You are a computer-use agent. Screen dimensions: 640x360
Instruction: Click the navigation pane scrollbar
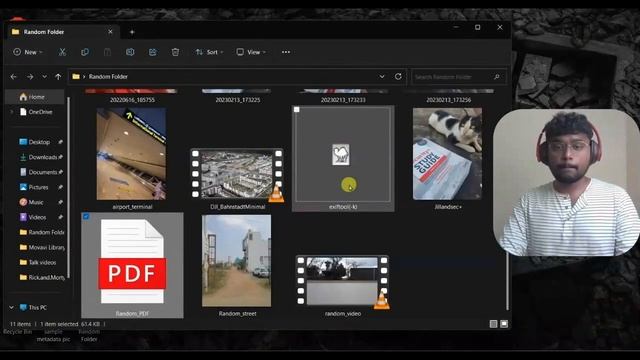pyautogui.click(x=68, y=187)
